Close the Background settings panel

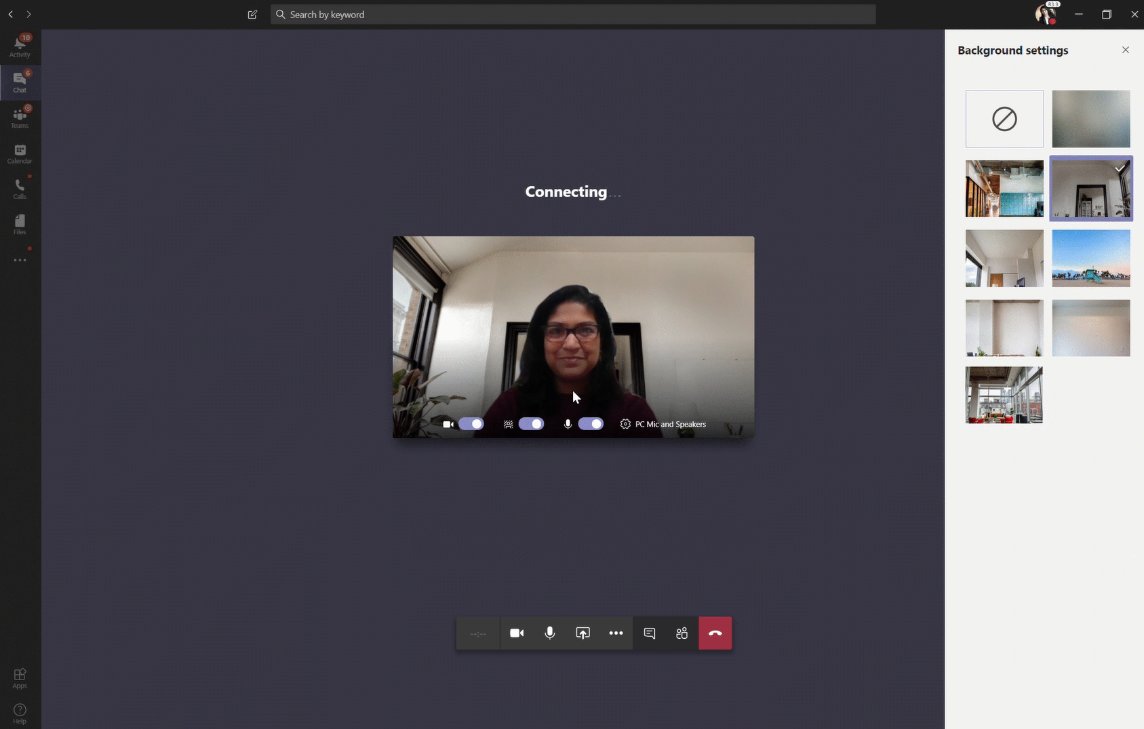tap(1125, 50)
